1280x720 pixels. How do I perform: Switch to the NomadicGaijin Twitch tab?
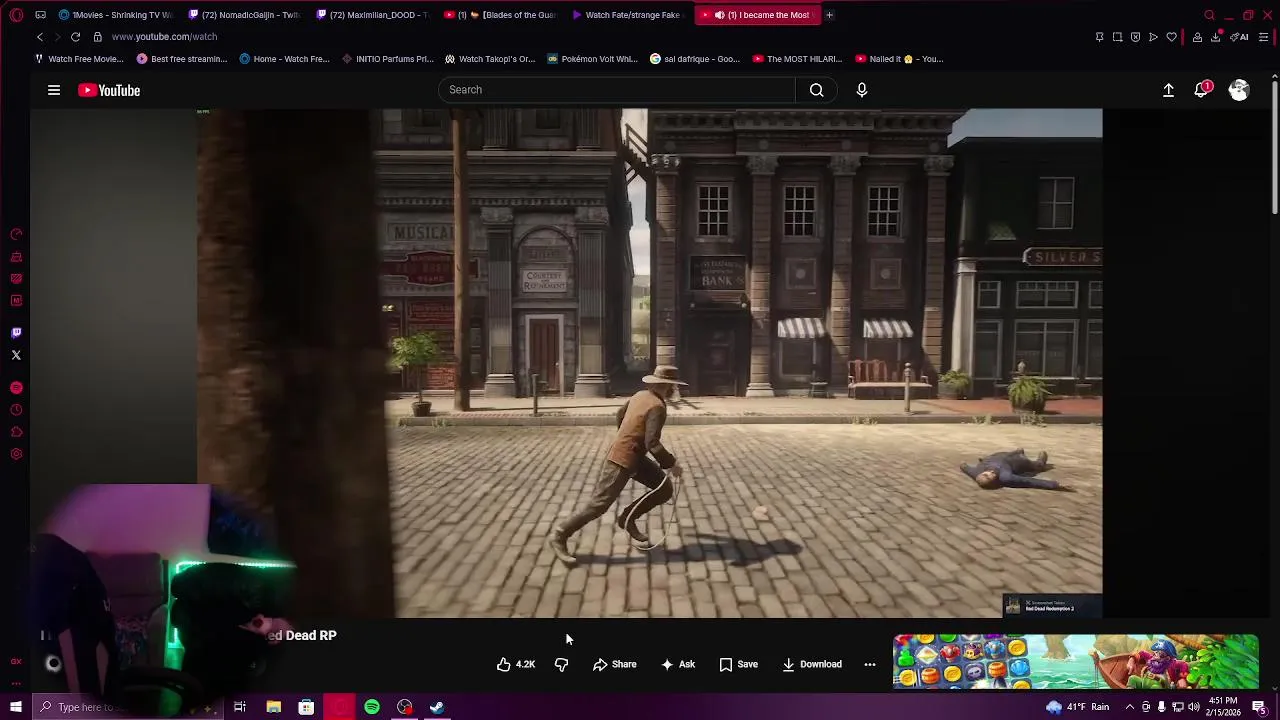pos(243,15)
